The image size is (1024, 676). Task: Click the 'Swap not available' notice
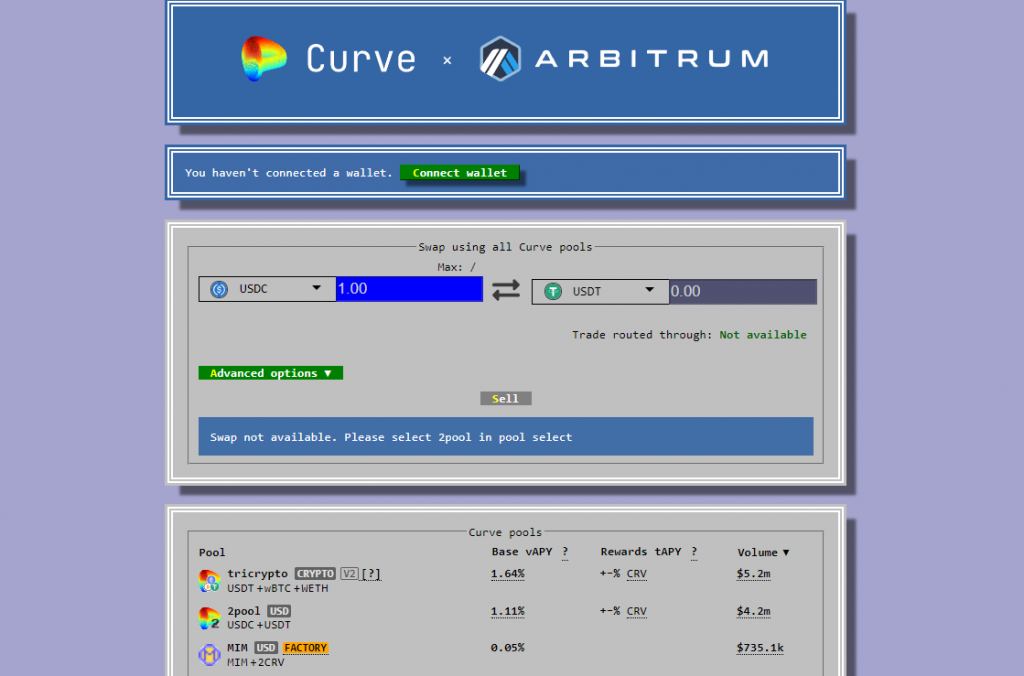506,436
